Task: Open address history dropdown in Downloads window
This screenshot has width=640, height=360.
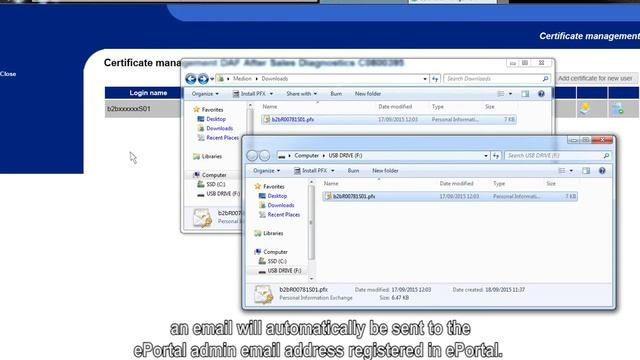Action: (425, 78)
